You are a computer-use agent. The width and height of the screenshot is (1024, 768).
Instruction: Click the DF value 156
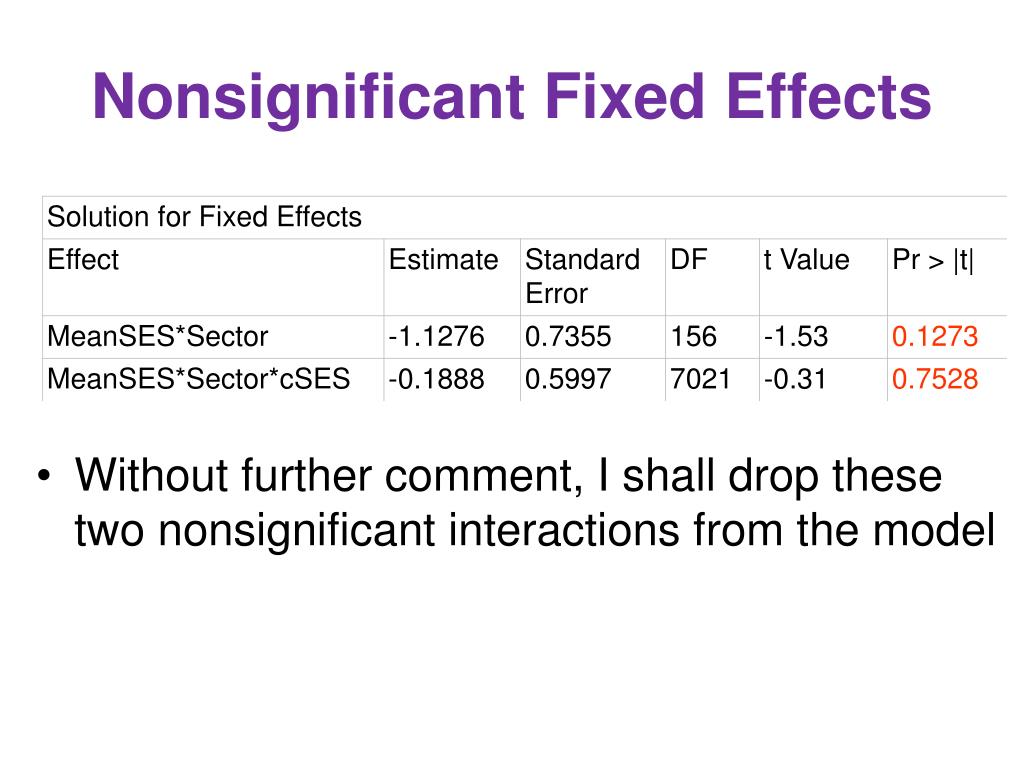coord(694,337)
